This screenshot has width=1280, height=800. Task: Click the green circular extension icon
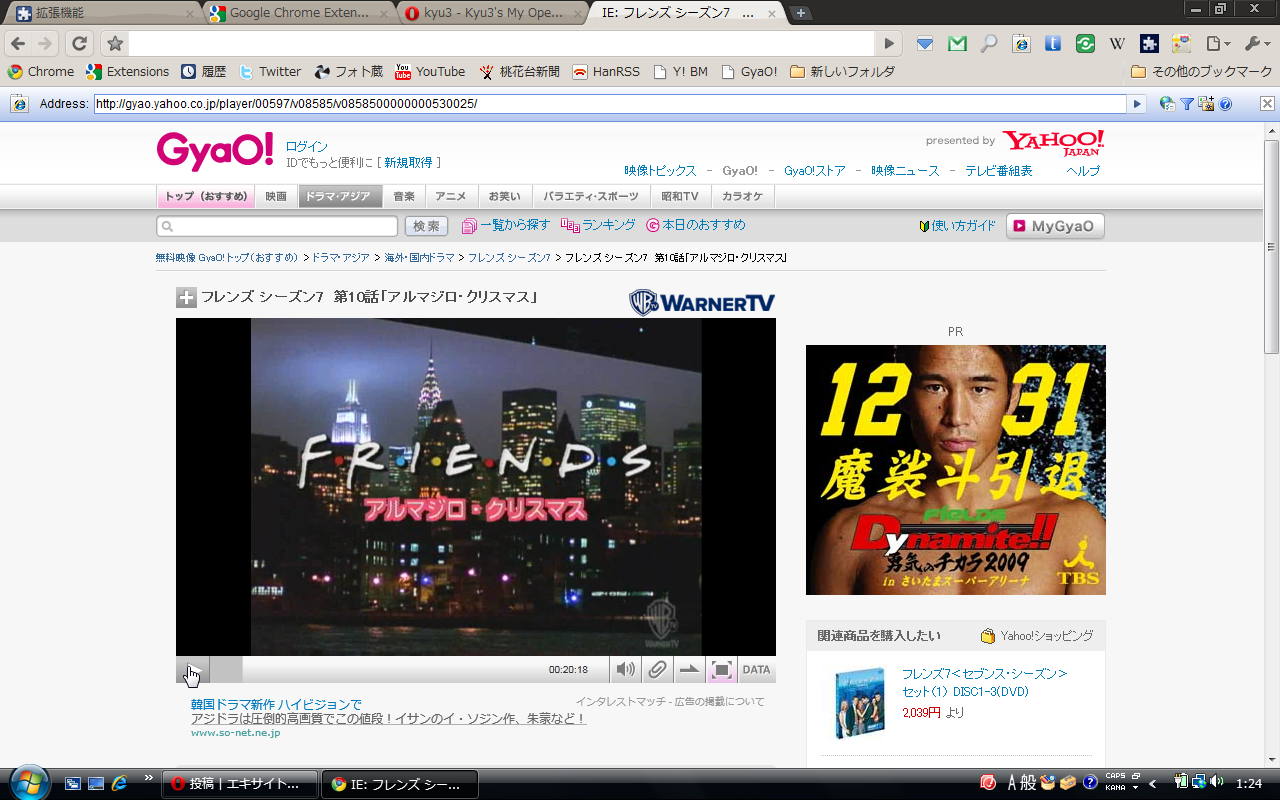tap(1085, 44)
